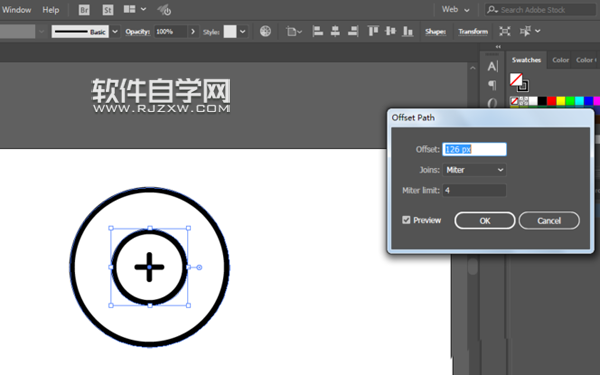Click Horizontal Align Right icon
Image resolution: width=600 pixels, height=375 pixels.
[353, 31]
